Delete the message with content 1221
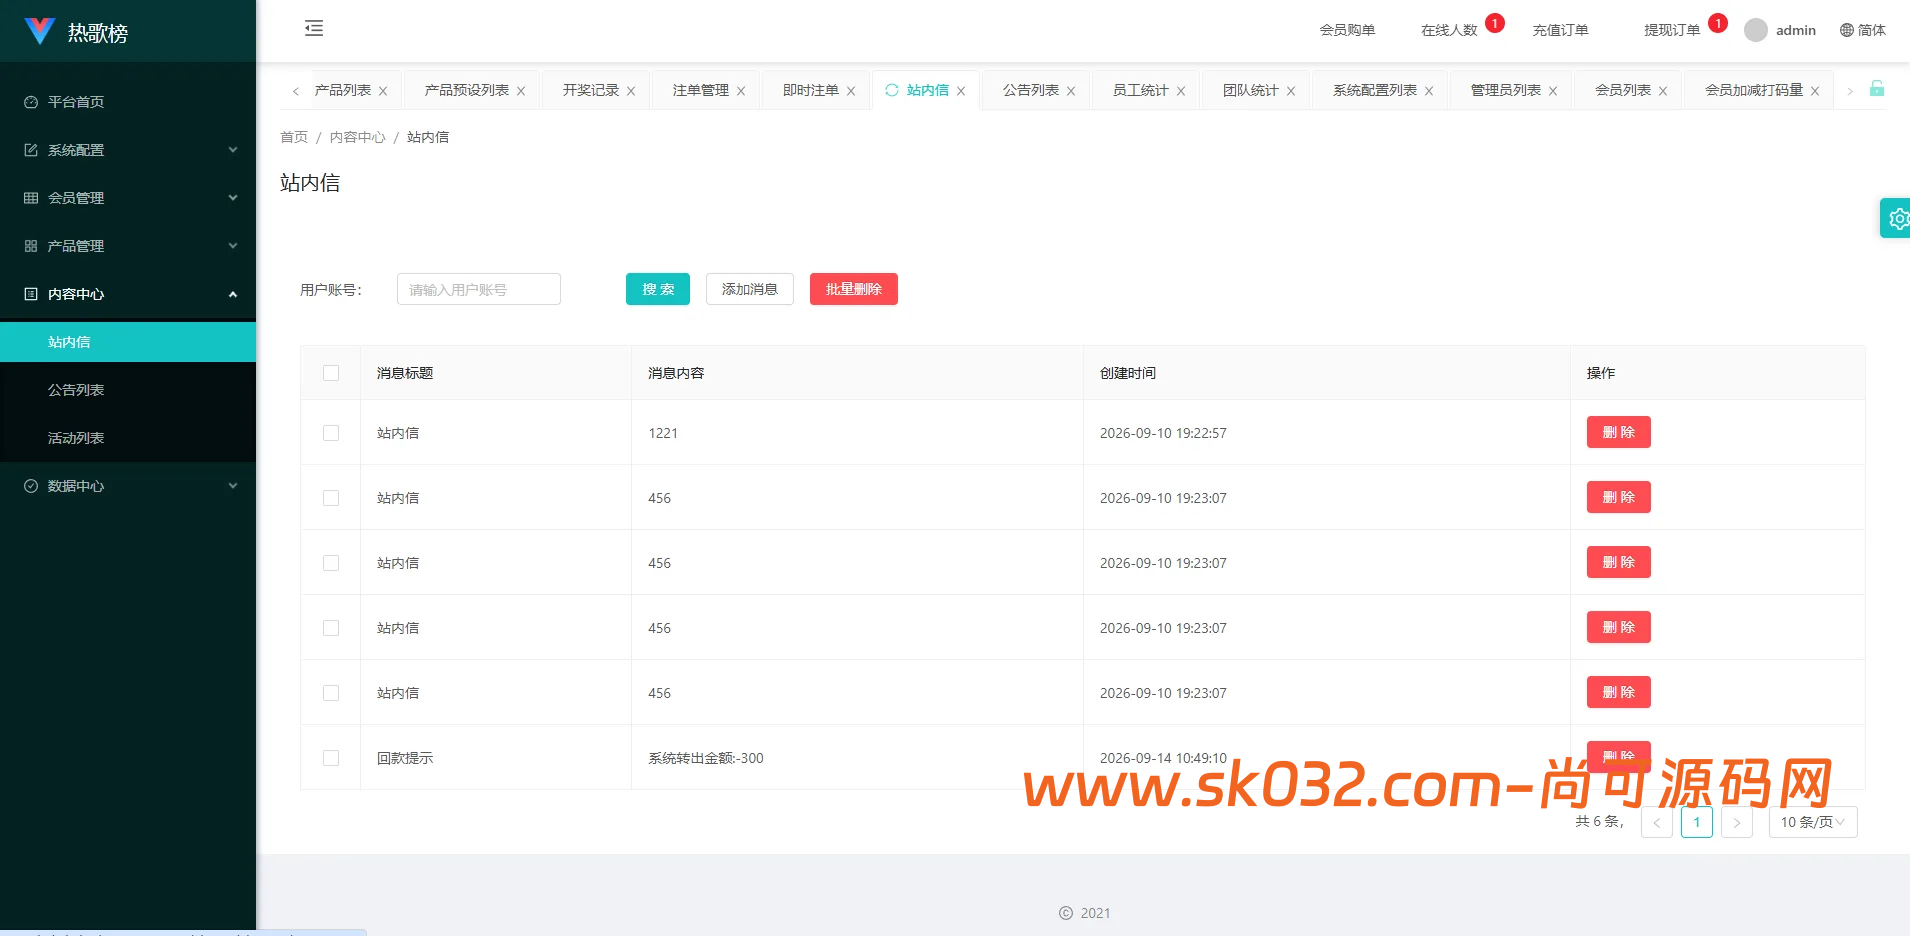The height and width of the screenshot is (936, 1910). point(1619,432)
